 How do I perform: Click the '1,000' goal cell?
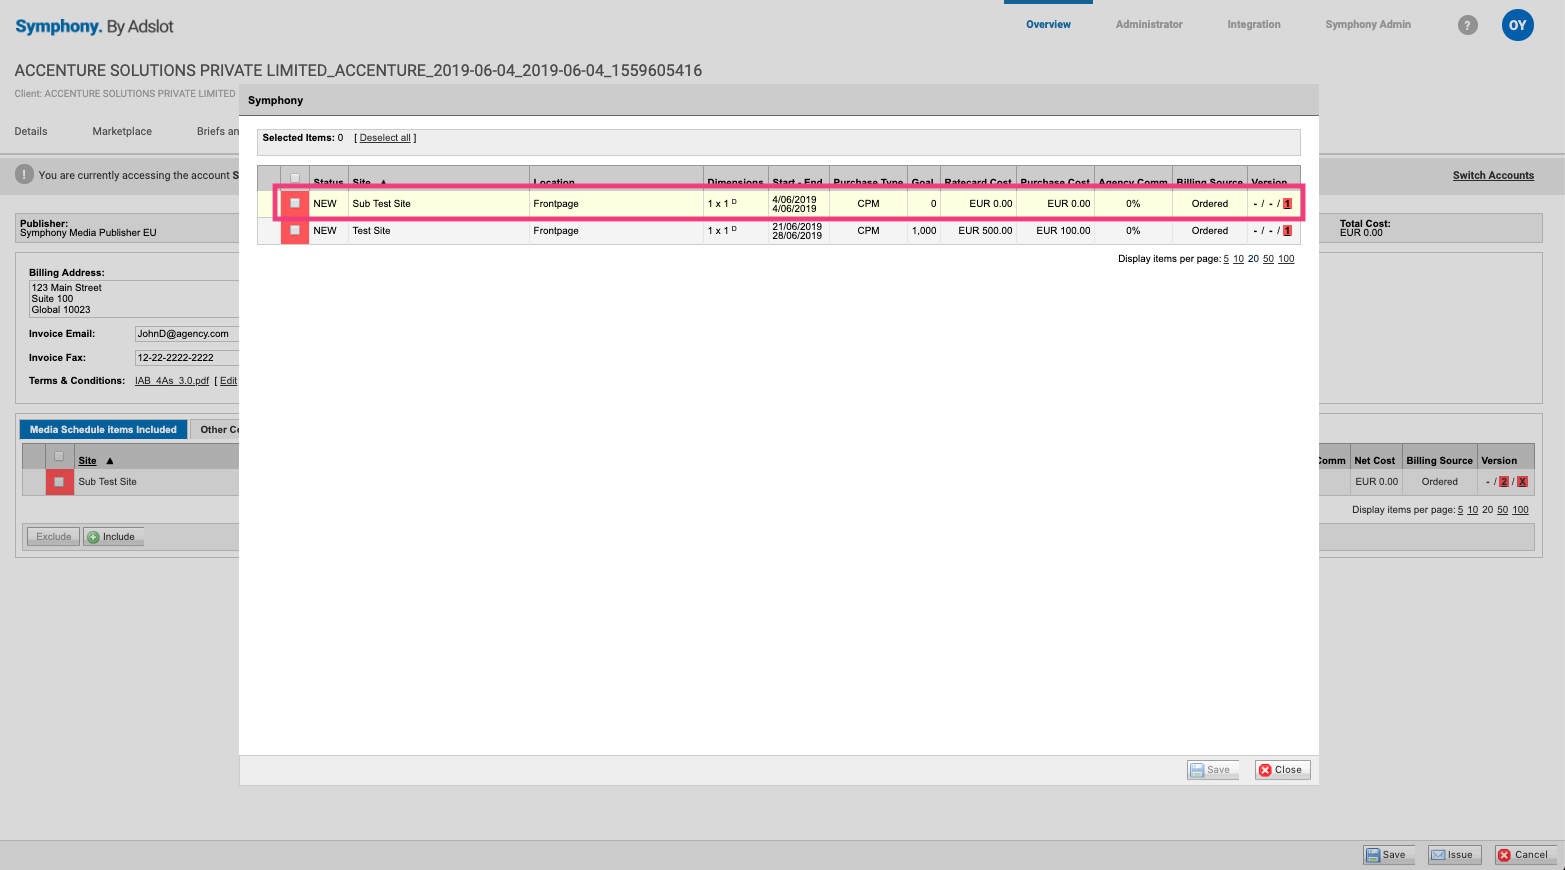[x=924, y=231]
